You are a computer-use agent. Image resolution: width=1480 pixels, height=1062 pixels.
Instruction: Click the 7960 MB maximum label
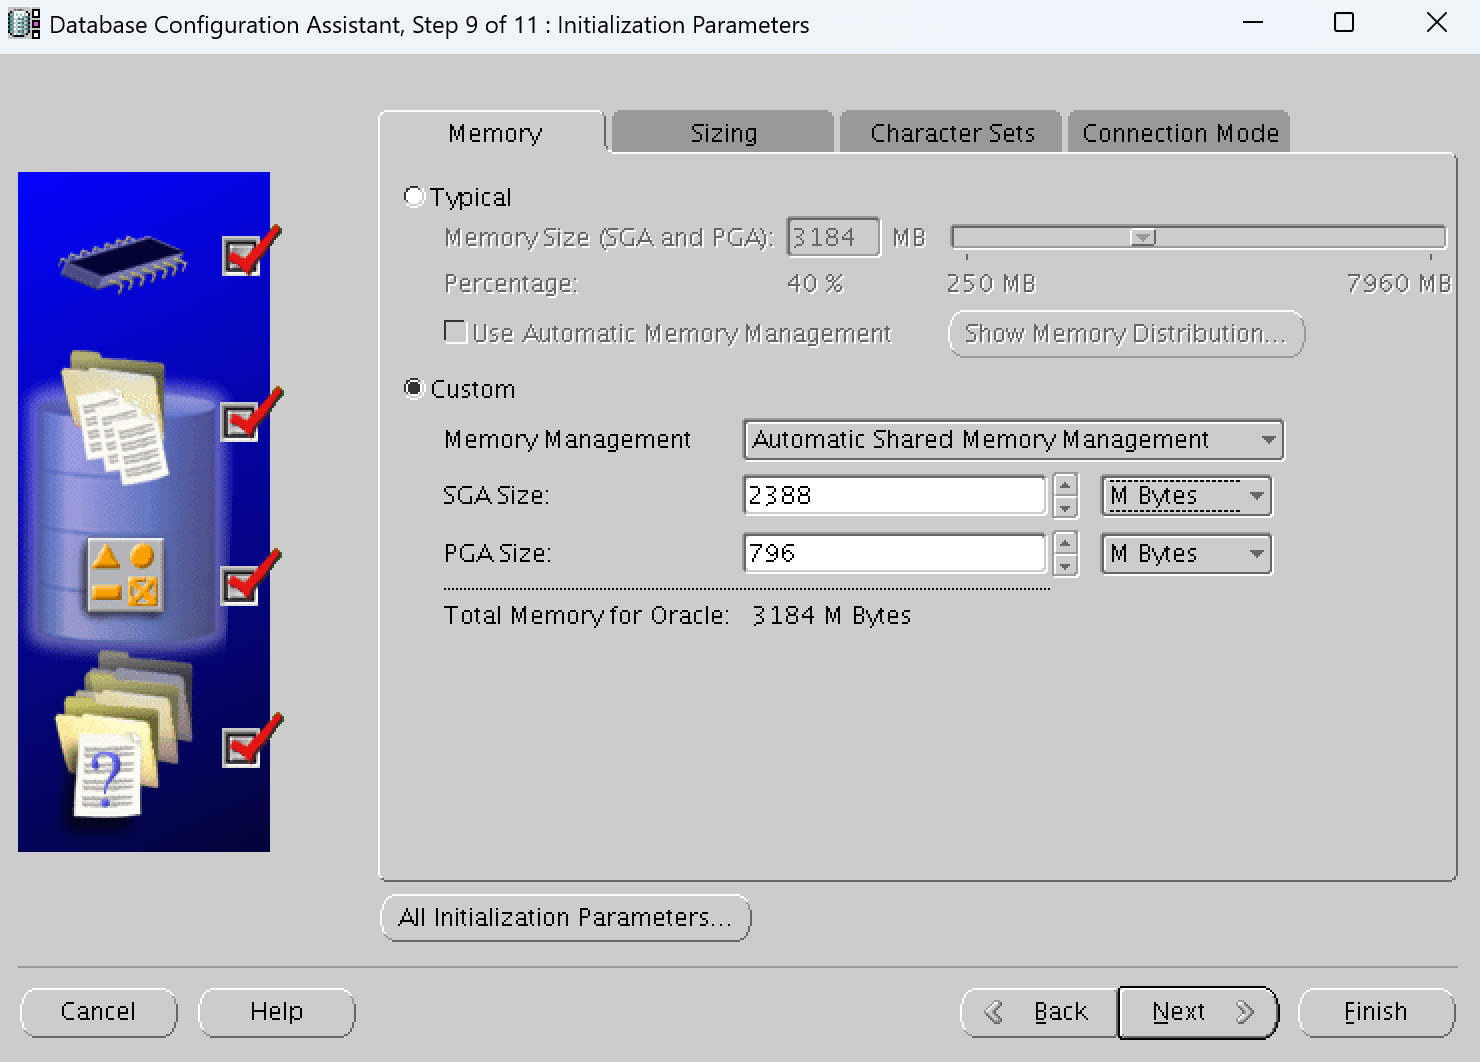pos(1398,284)
